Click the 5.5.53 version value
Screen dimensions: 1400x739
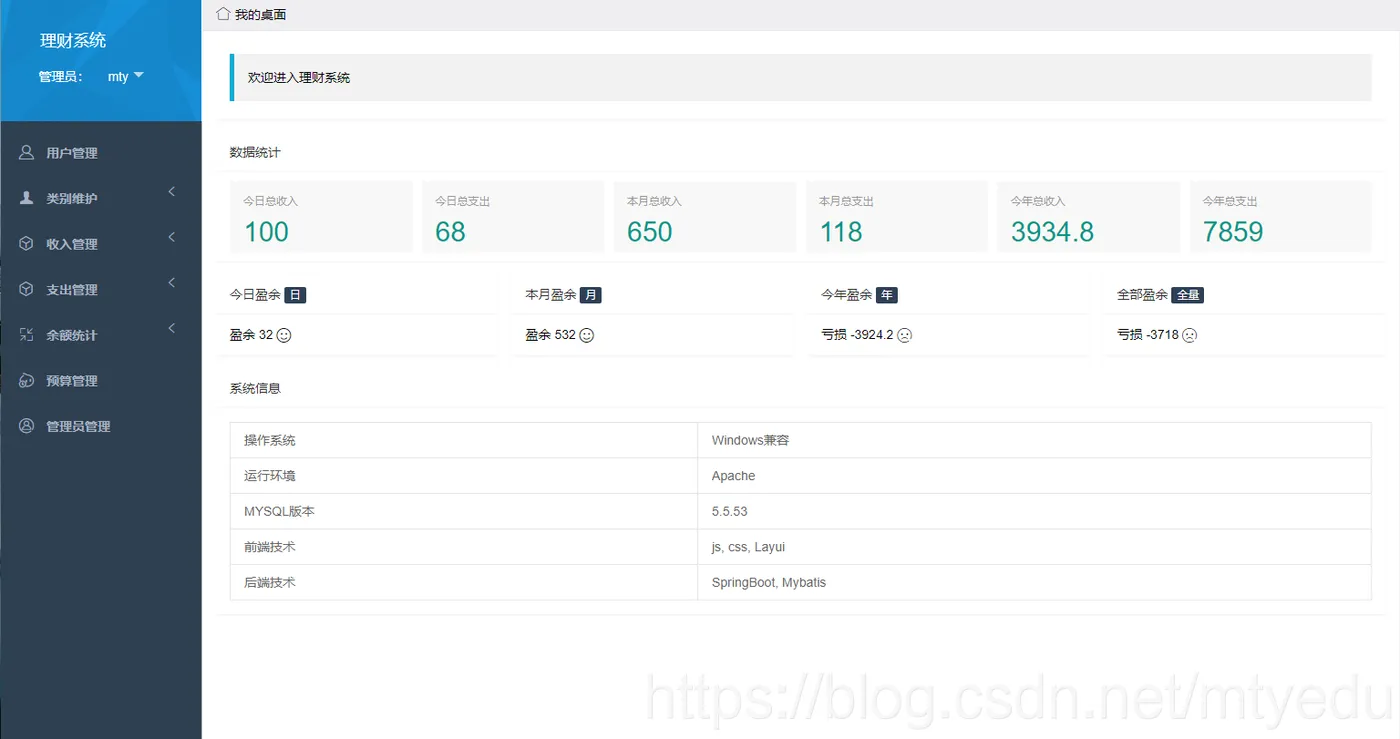point(729,511)
